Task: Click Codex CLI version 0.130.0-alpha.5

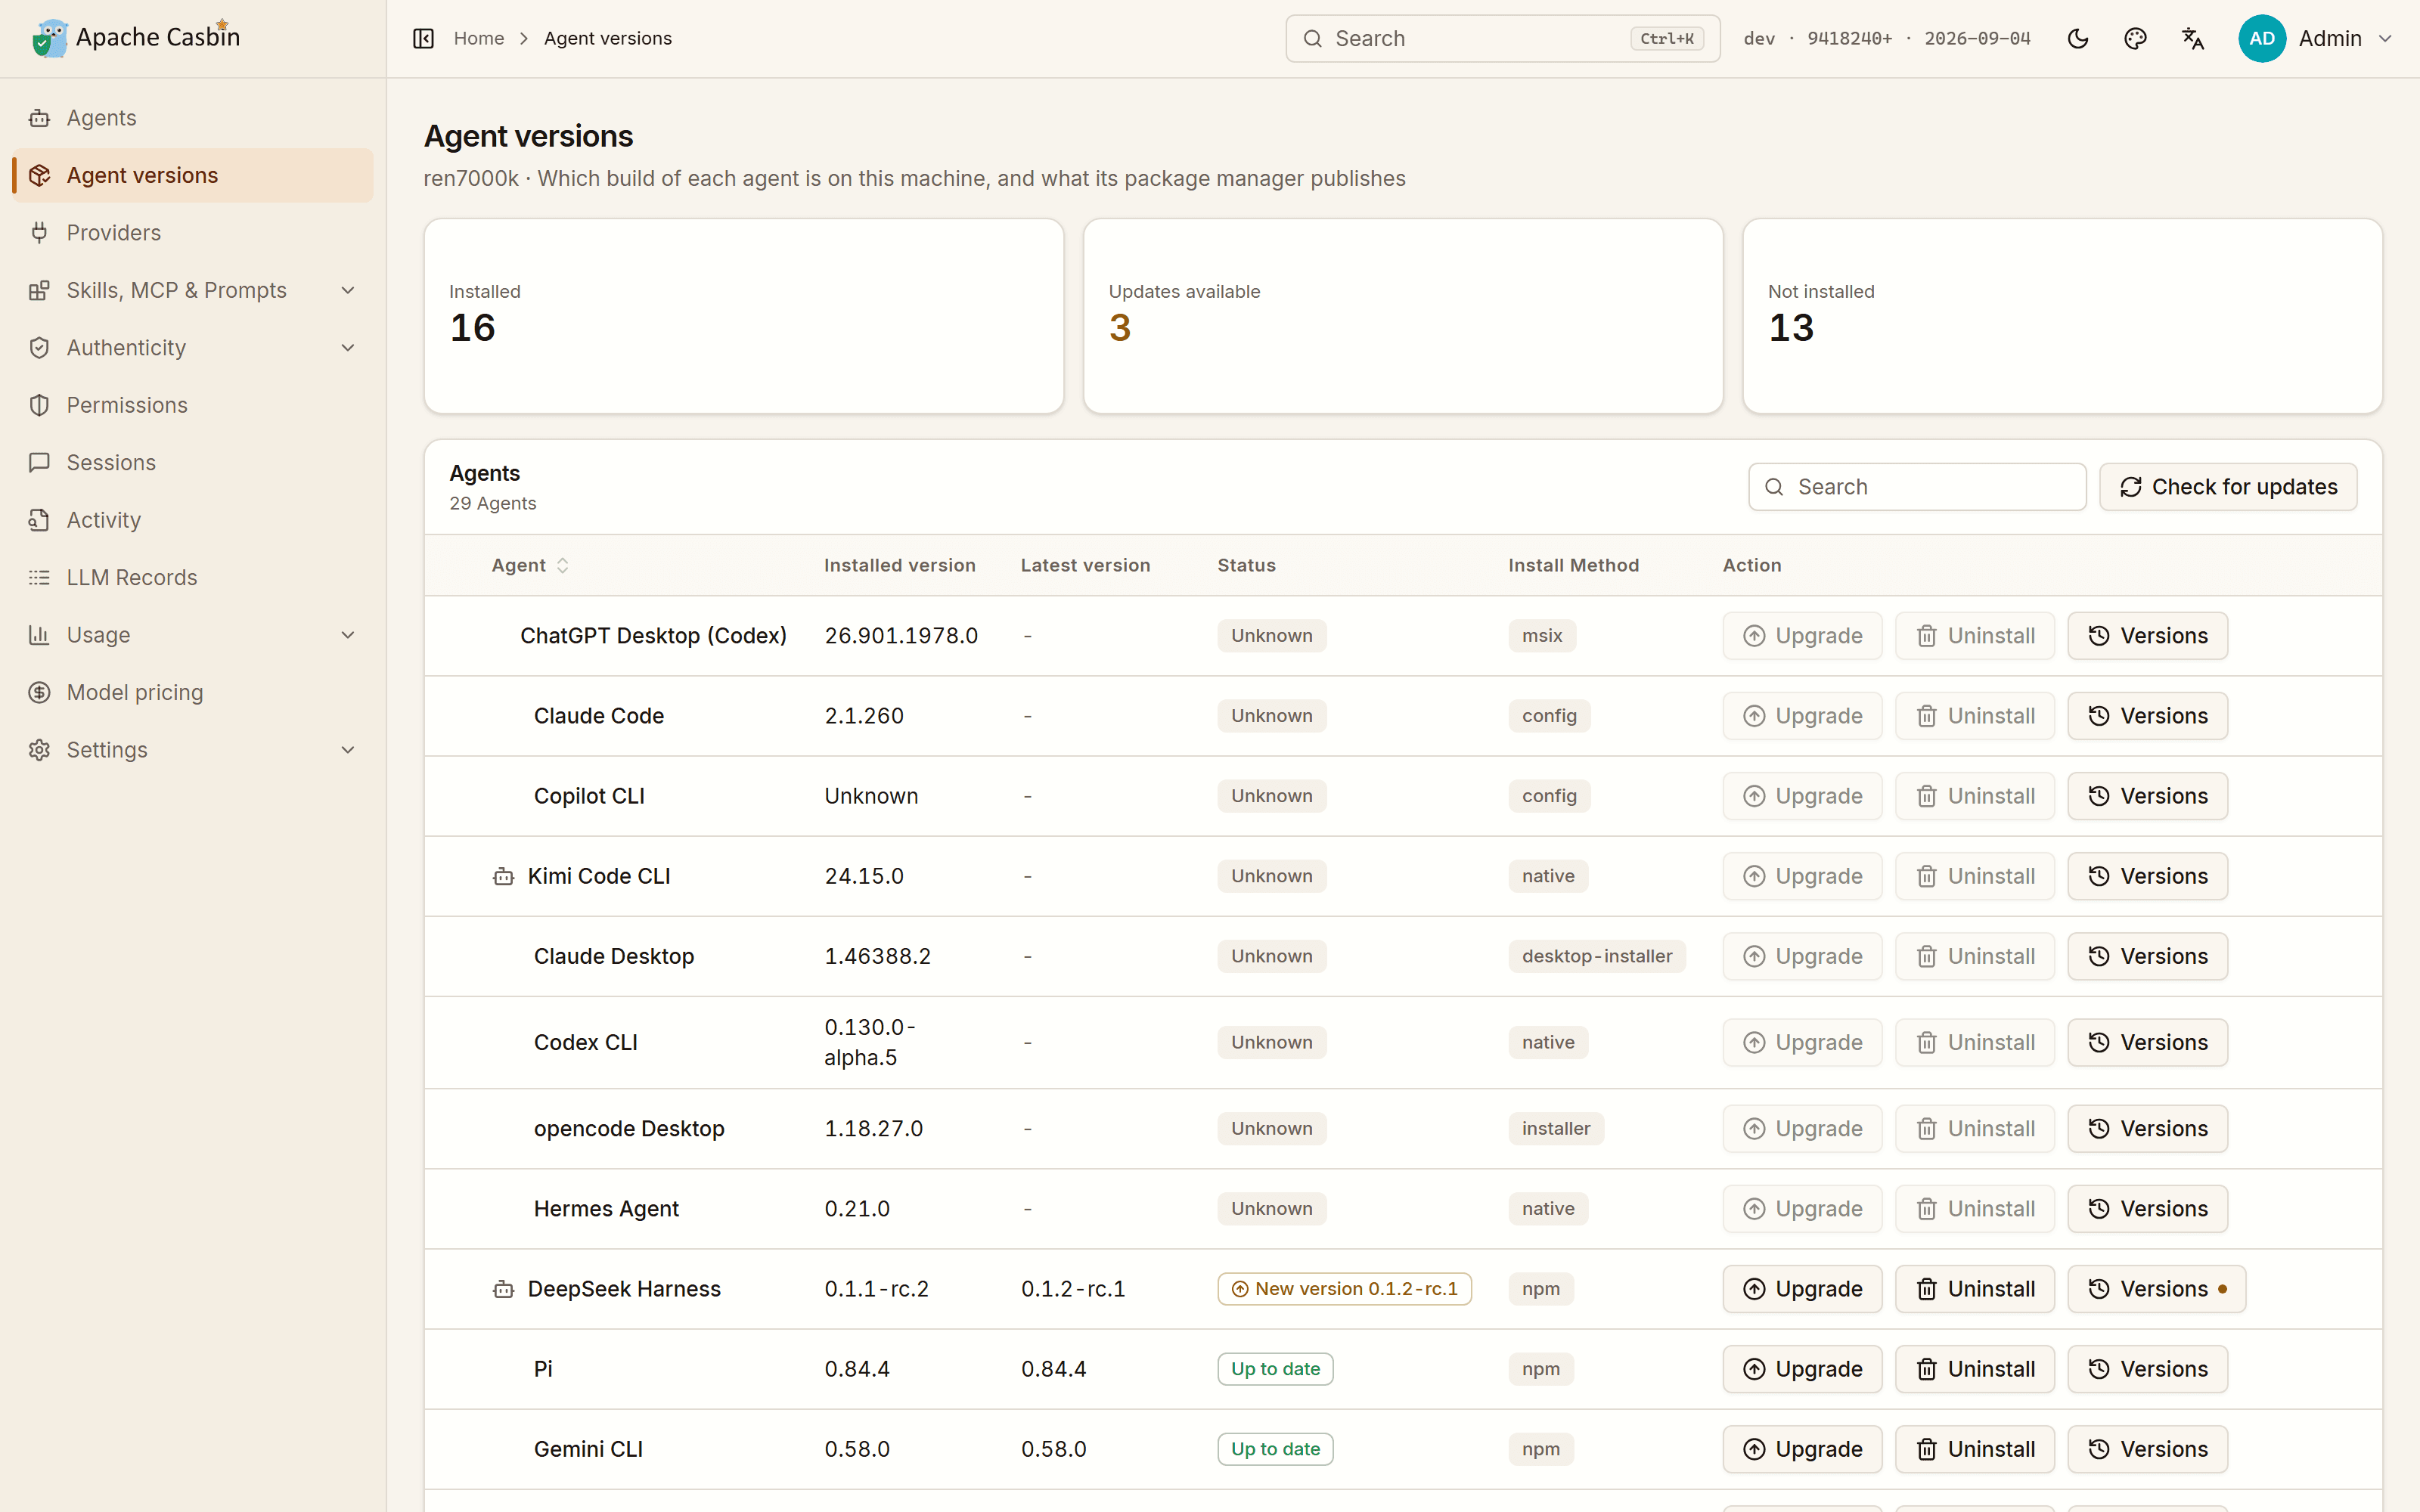Action: tap(870, 1042)
